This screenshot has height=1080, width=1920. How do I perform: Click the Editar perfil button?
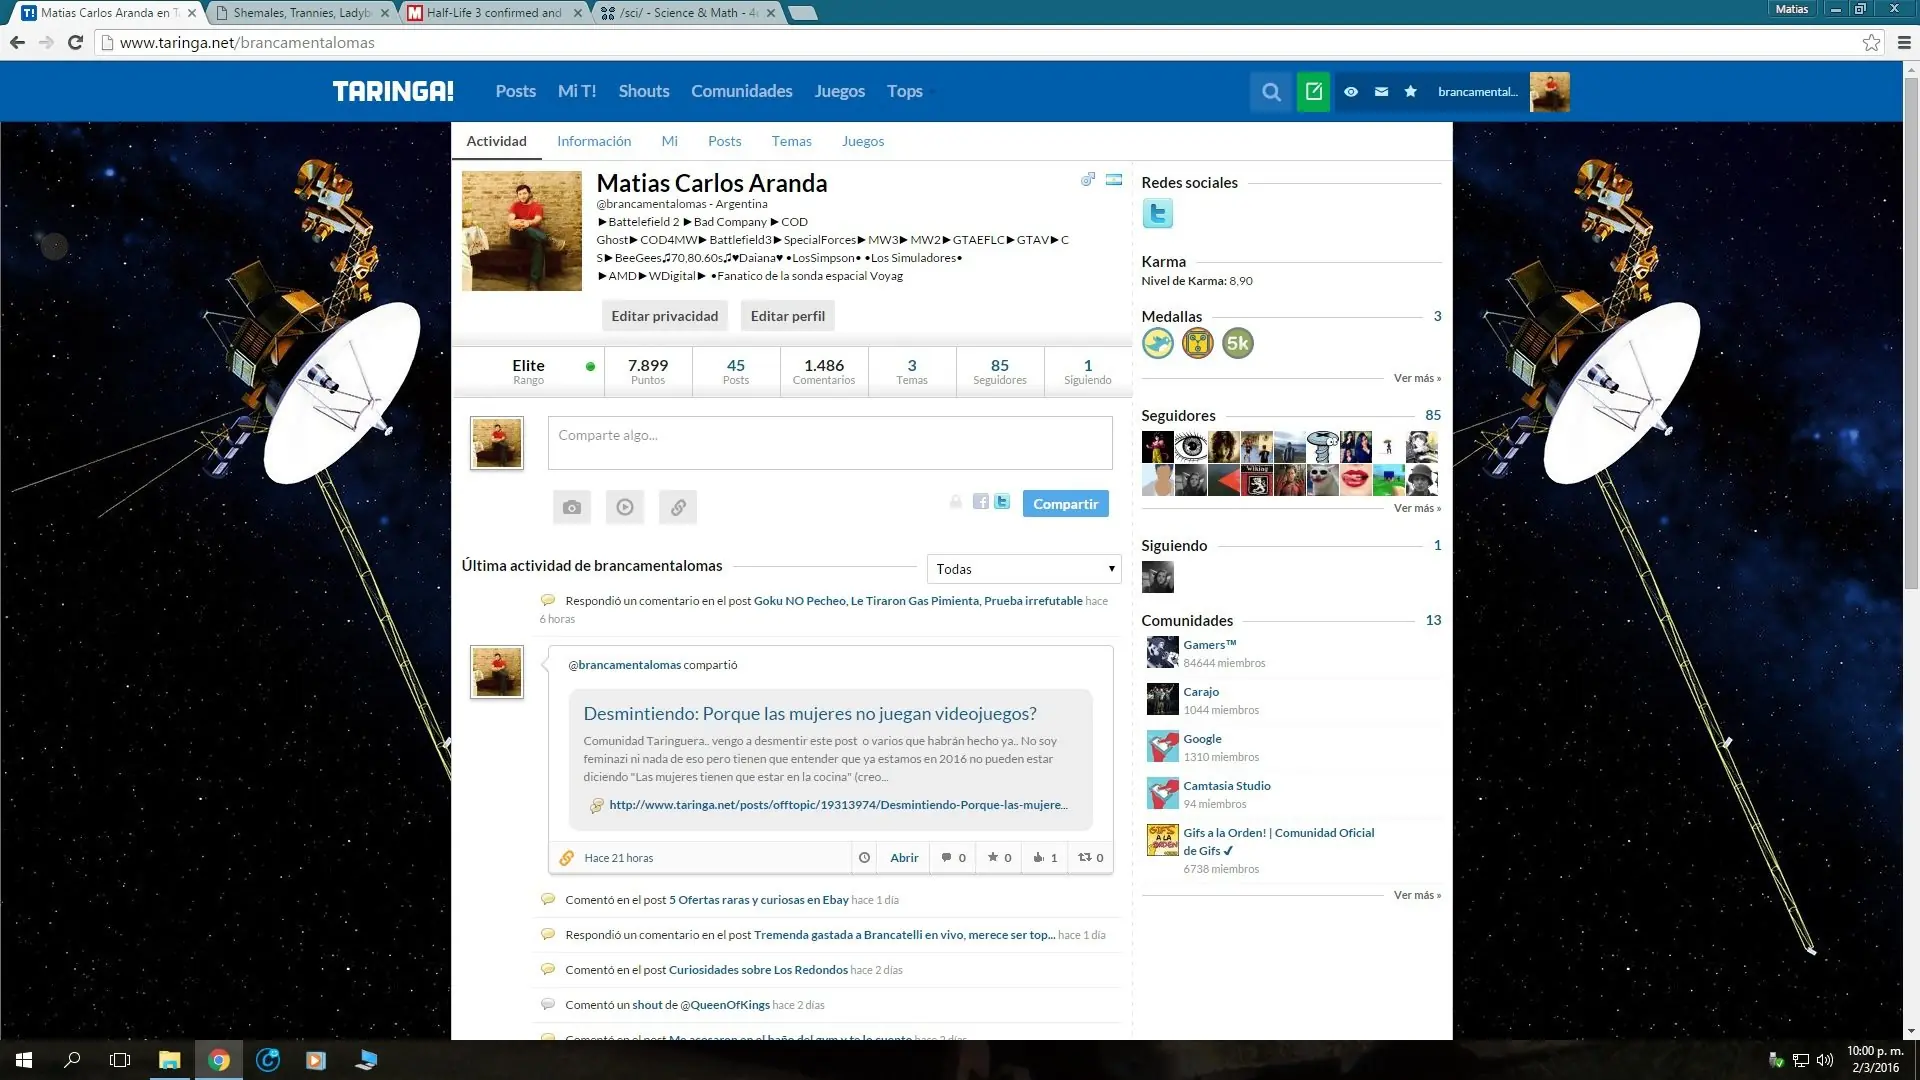click(x=787, y=316)
